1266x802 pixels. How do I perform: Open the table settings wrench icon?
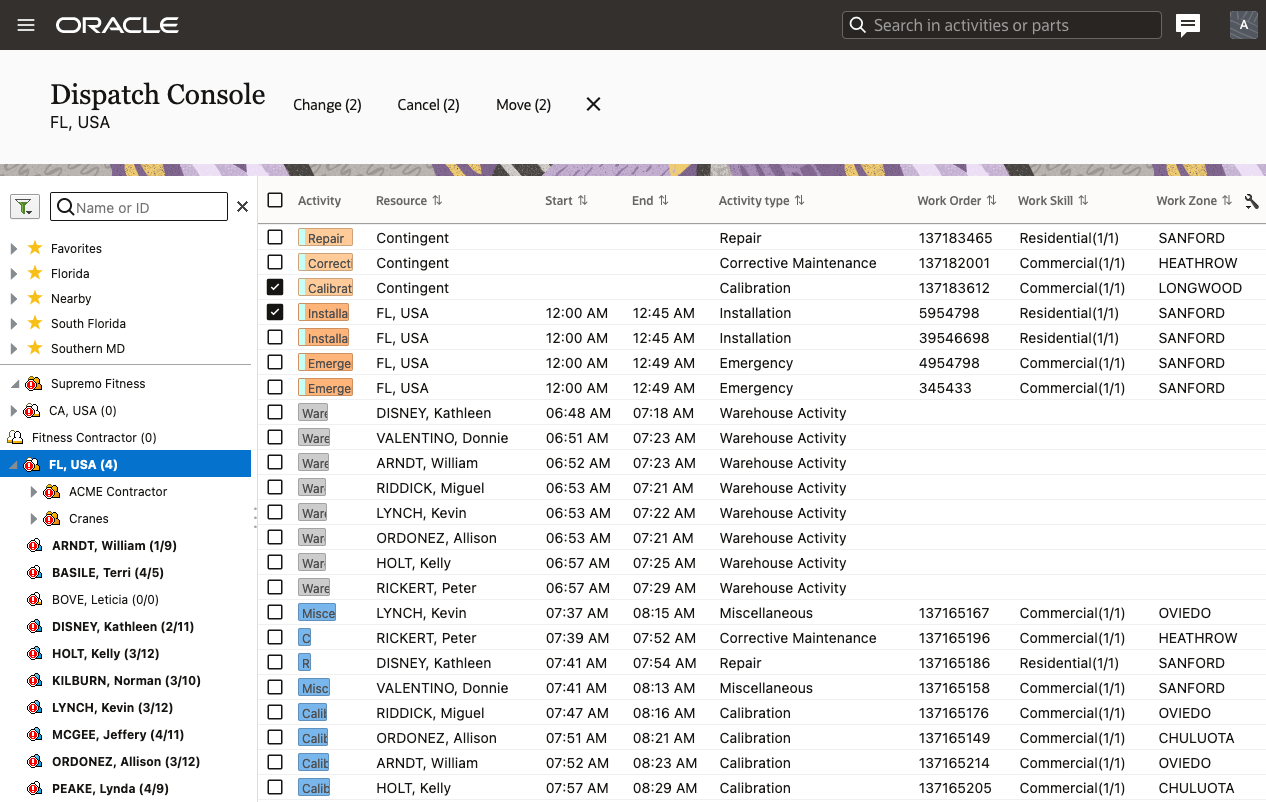tap(1251, 201)
